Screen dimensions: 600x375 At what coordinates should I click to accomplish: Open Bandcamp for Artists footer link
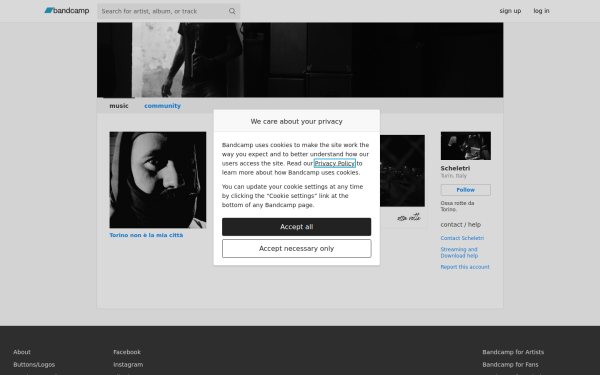click(x=513, y=352)
